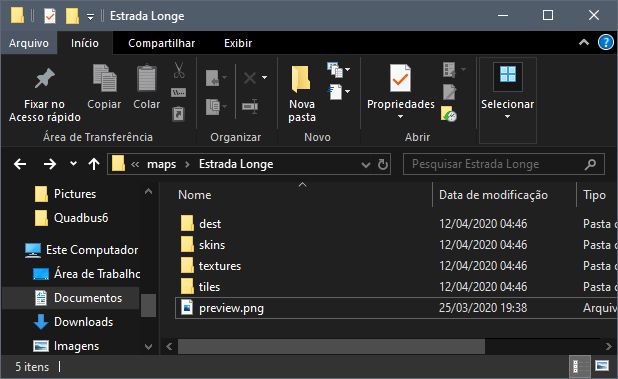
Task: Click the Mover para icon in Organizar
Action: [213, 78]
